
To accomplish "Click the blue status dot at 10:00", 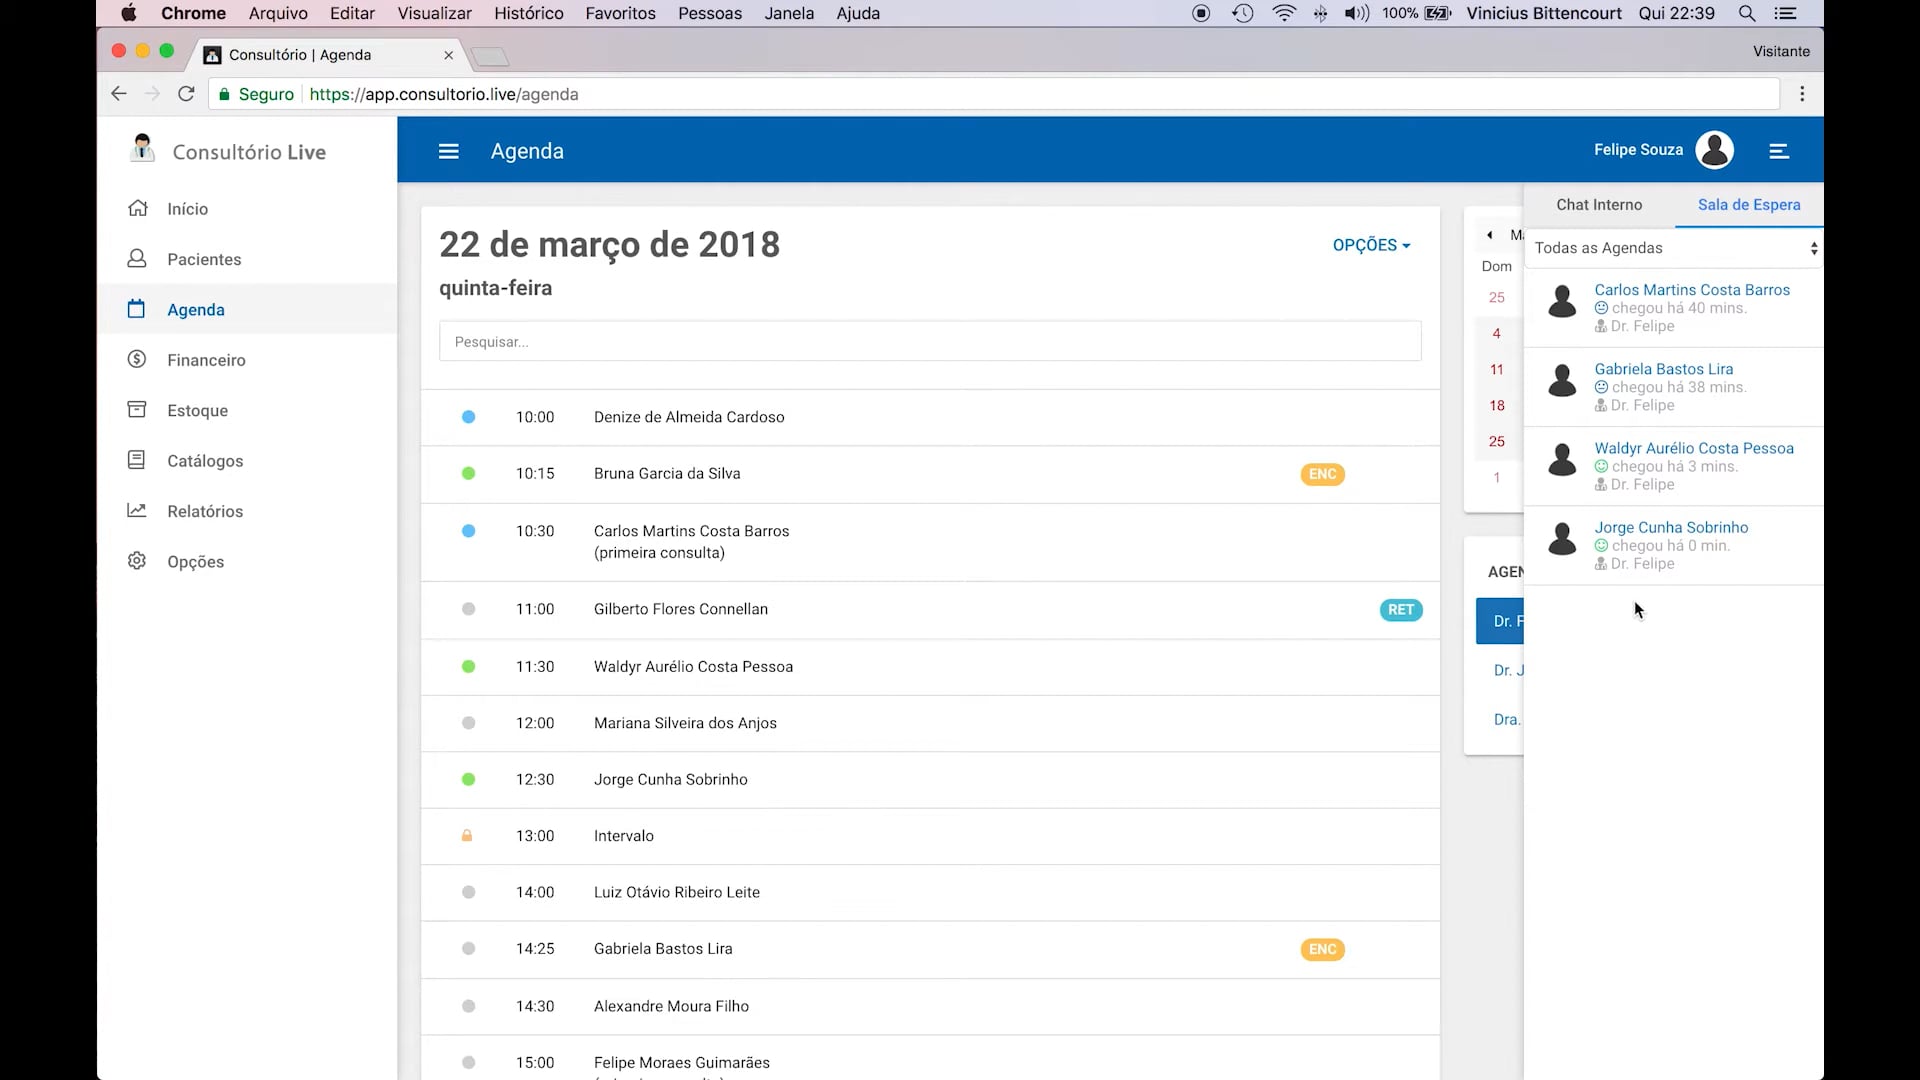I will 468,417.
